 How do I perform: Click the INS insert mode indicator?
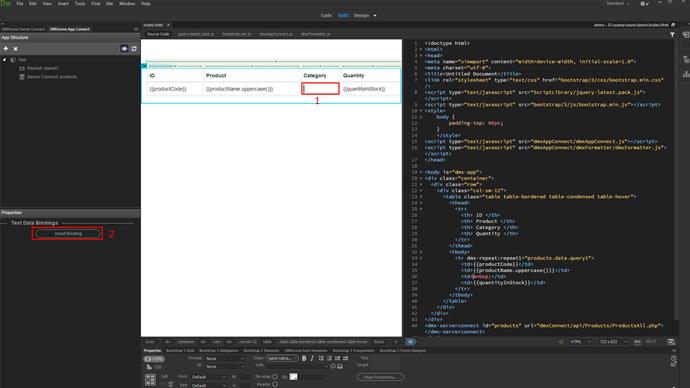(637, 342)
